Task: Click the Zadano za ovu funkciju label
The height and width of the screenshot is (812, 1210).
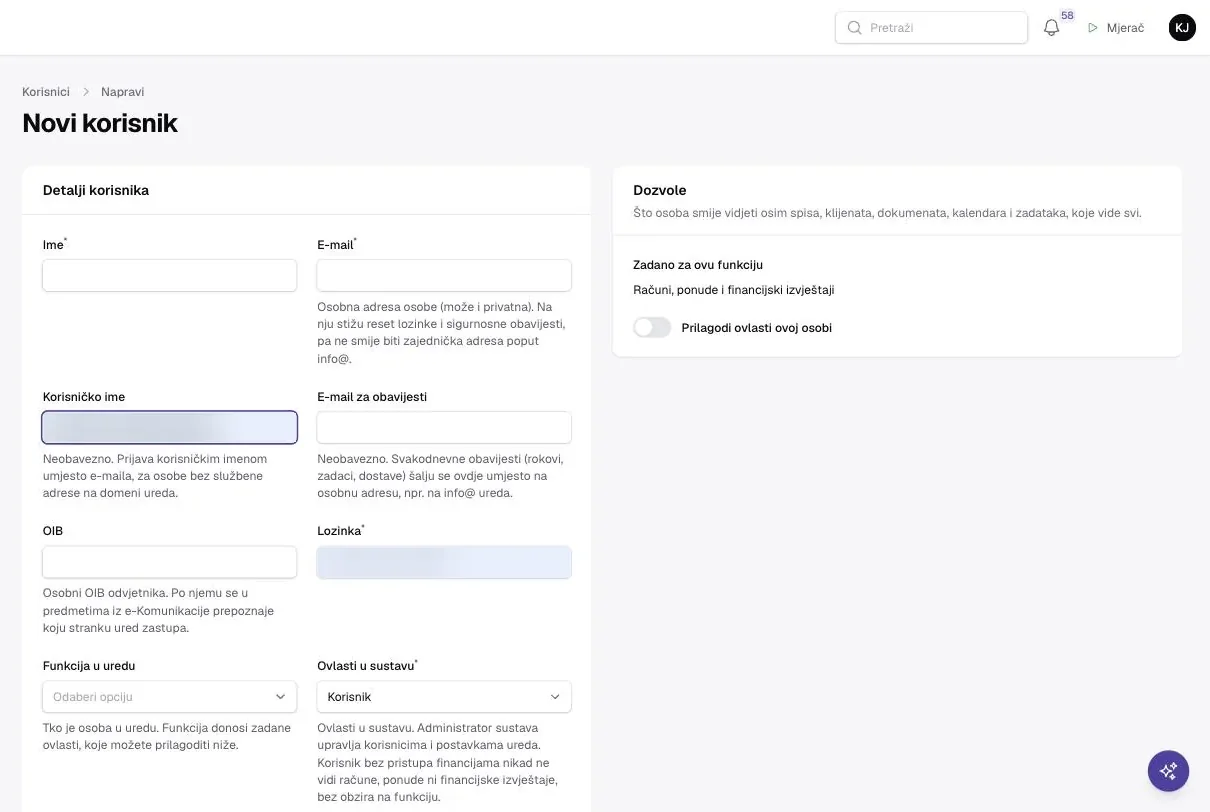Action: [x=698, y=265]
